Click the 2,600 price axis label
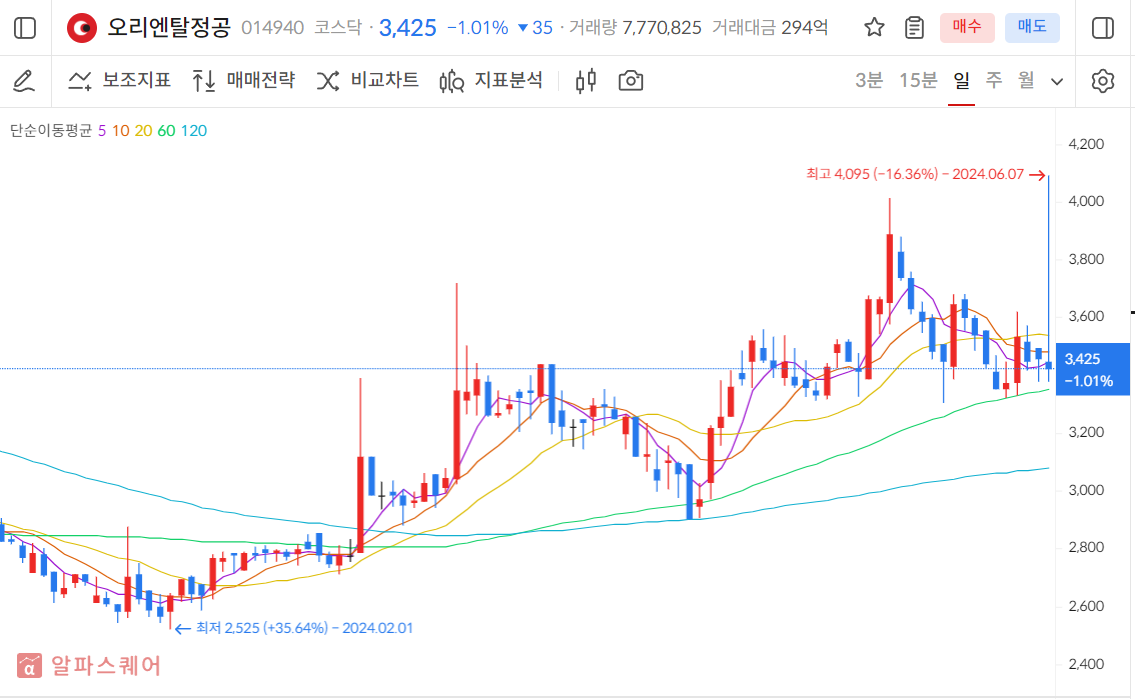 pos(1086,606)
